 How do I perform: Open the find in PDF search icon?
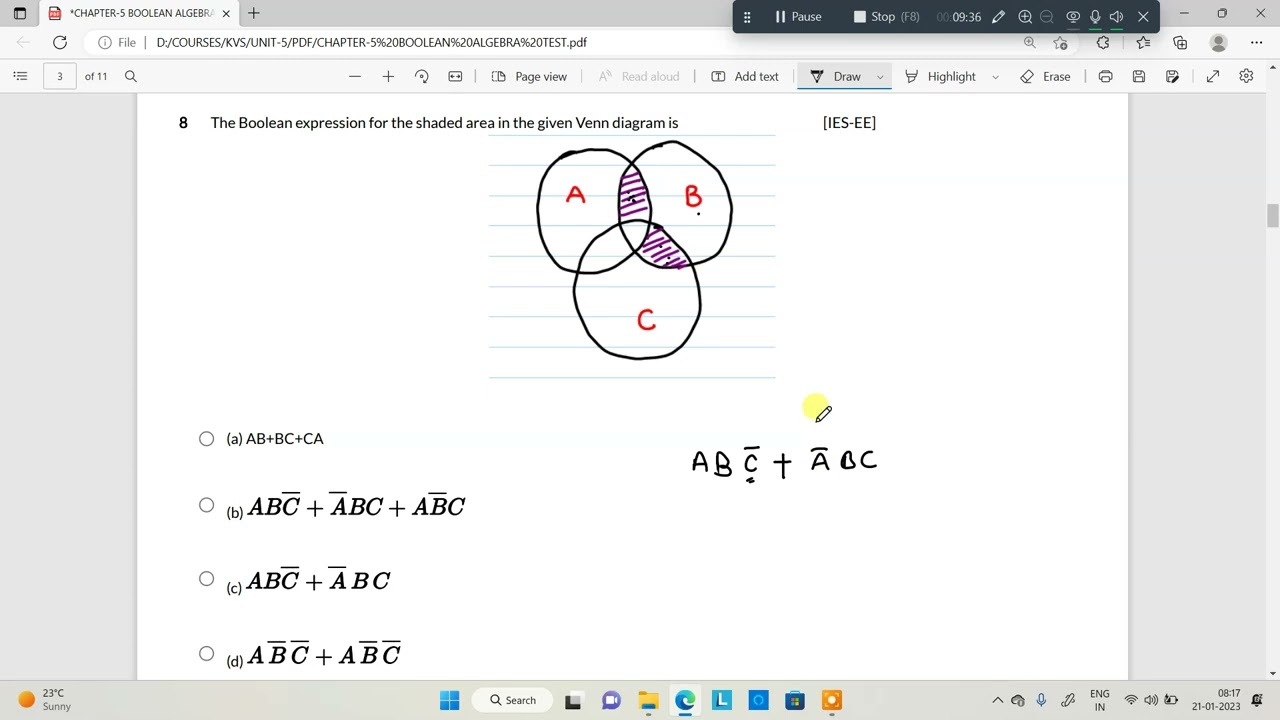pyautogui.click(x=131, y=76)
